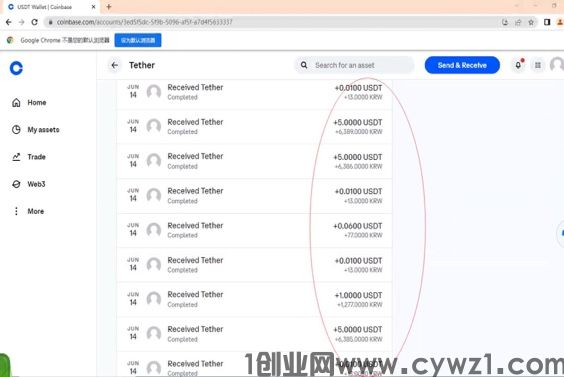Click the avatar in the +1.0000 USDT row
This screenshot has height=377, width=564.
pos(154,299)
